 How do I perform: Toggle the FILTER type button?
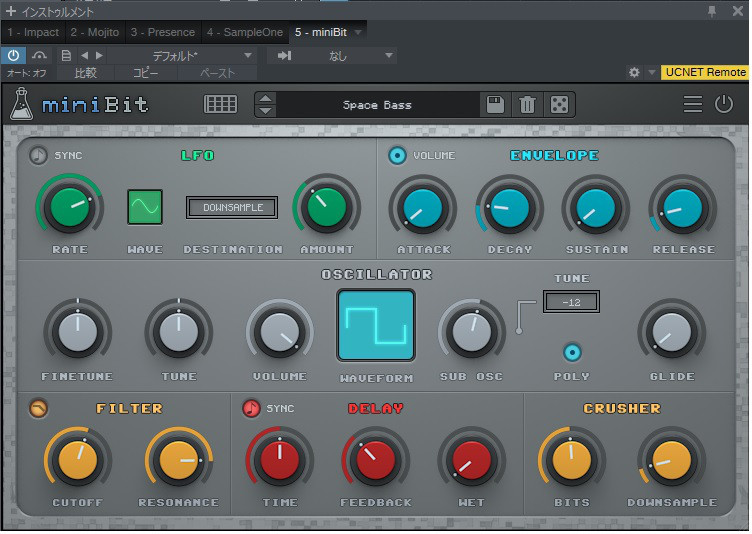pos(38,408)
